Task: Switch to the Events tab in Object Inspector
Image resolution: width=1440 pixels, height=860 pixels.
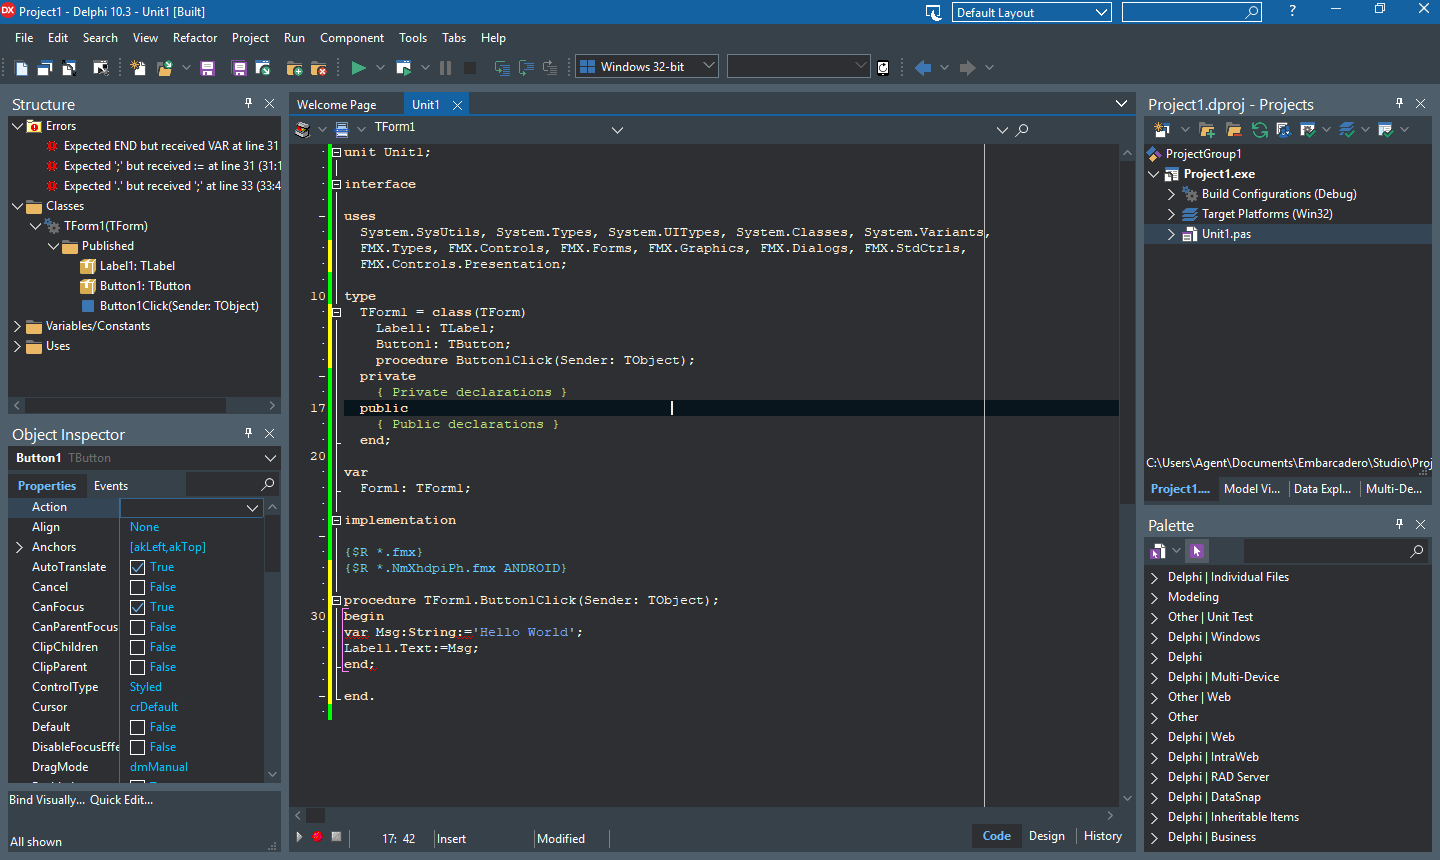Action: coord(111,486)
